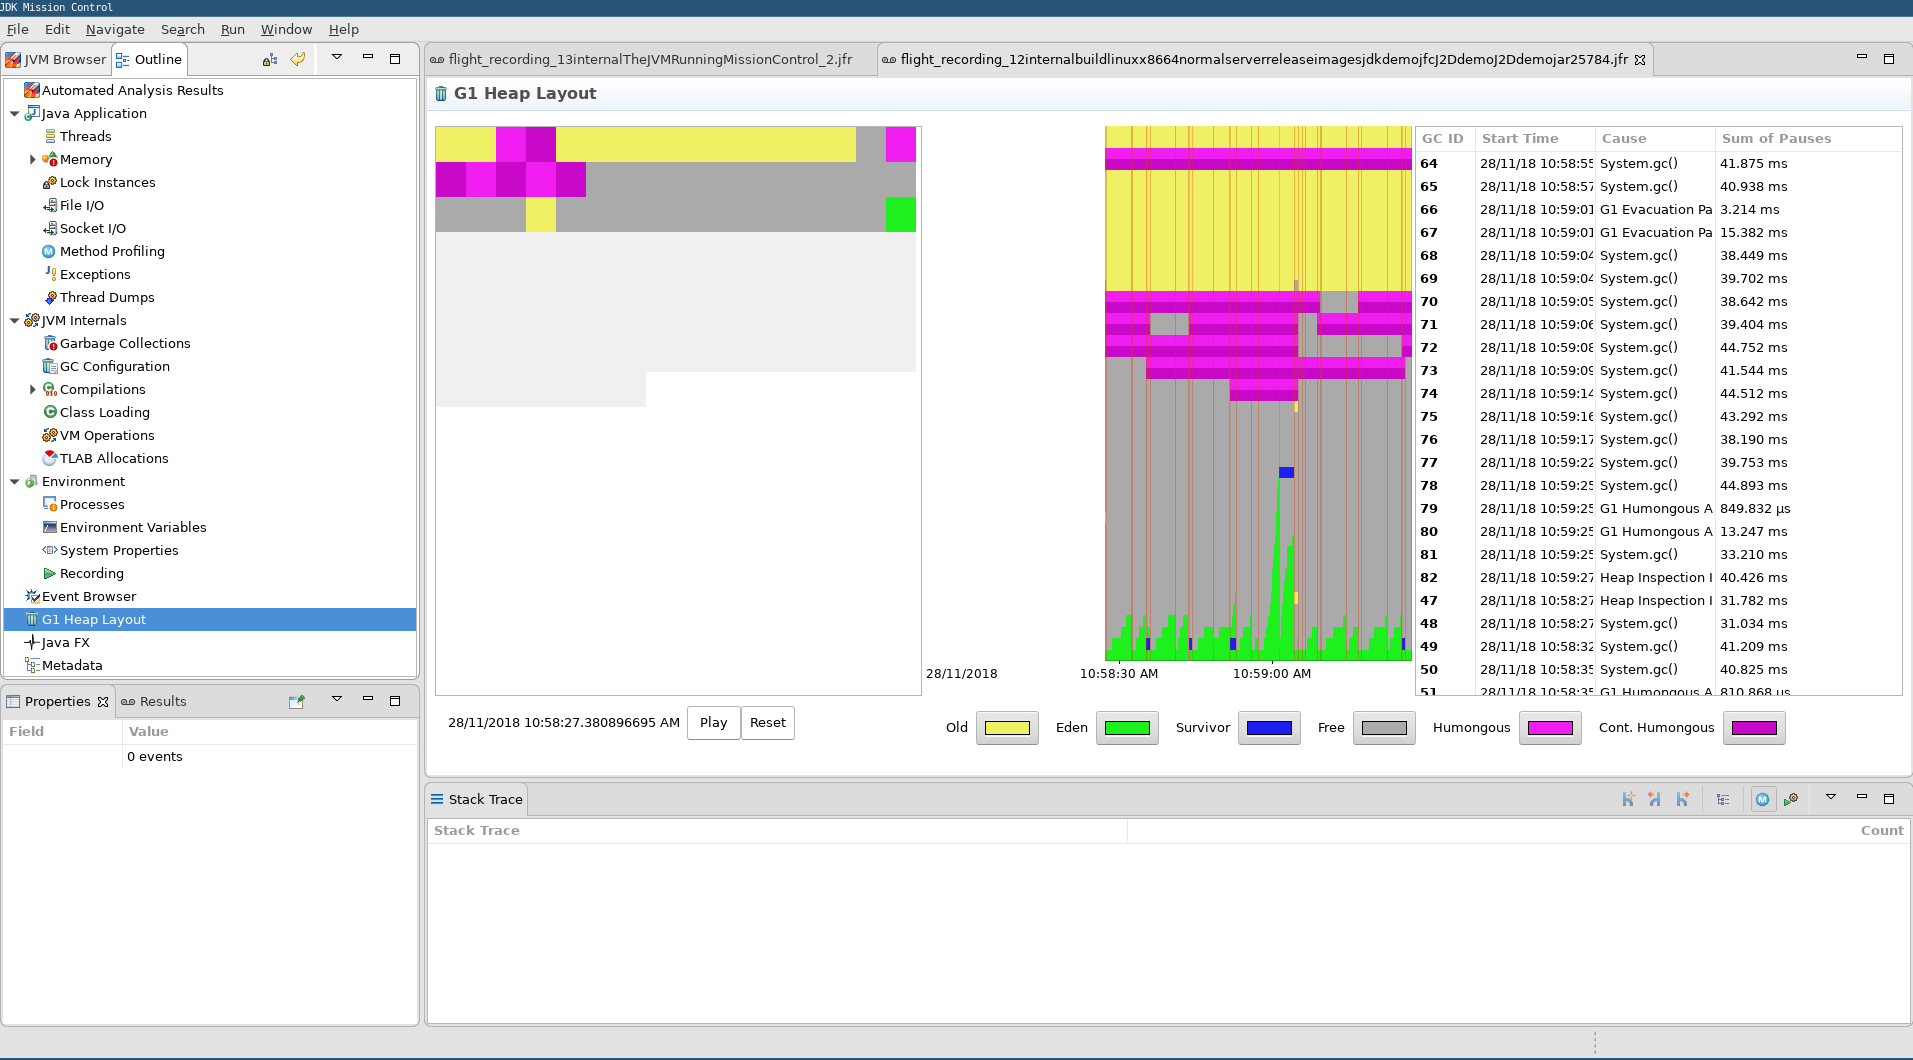Click the Event Browser icon

[x=32, y=596]
